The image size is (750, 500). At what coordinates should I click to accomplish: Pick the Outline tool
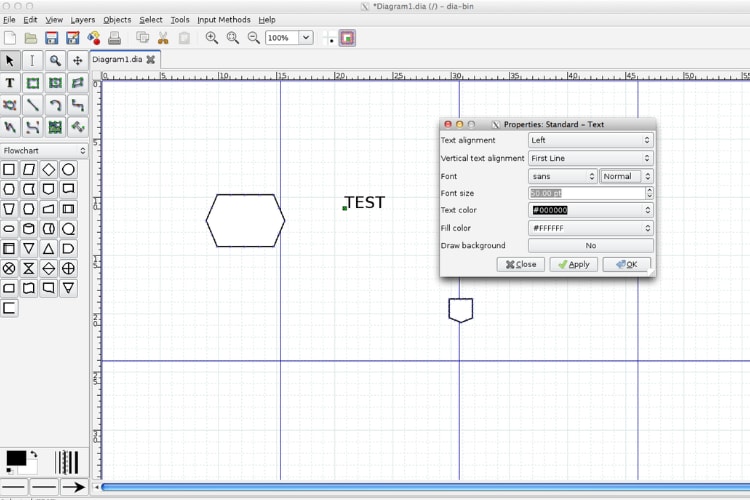coord(77,127)
